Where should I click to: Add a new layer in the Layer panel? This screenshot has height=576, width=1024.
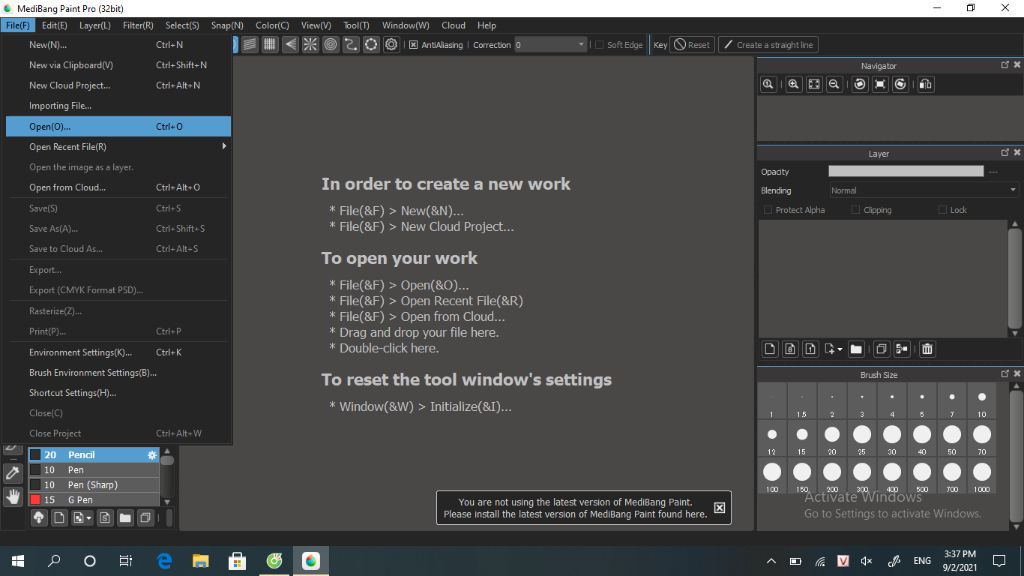tap(770, 349)
